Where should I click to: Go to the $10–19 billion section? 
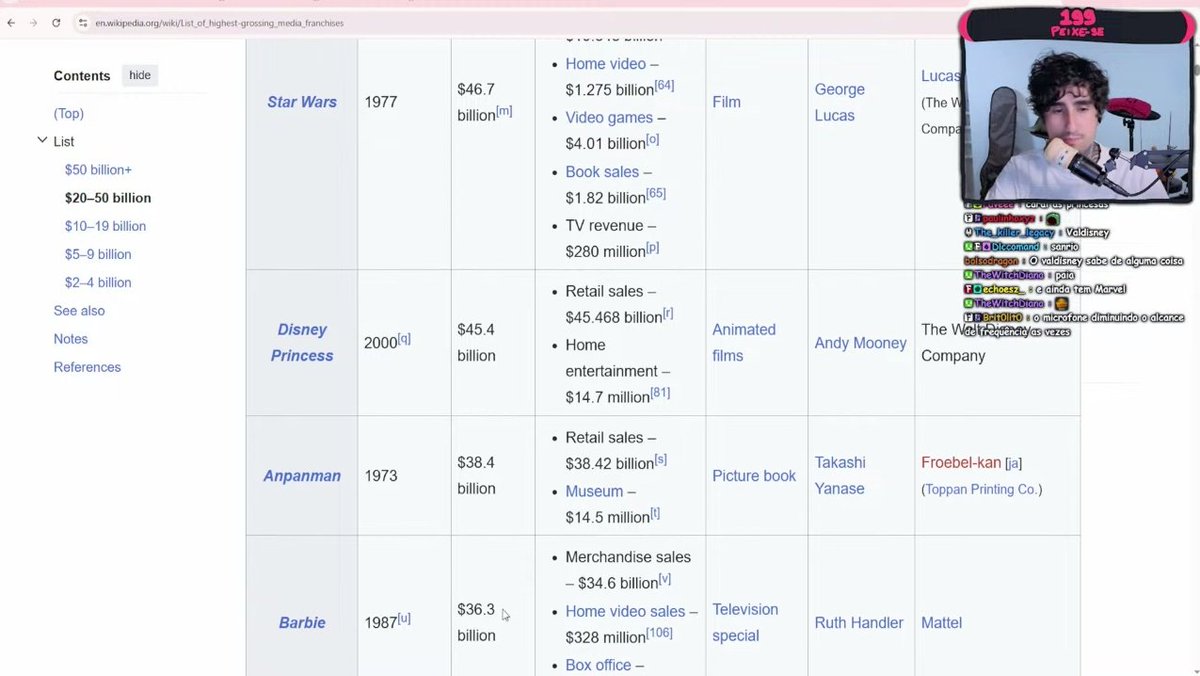click(x=105, y=226)
